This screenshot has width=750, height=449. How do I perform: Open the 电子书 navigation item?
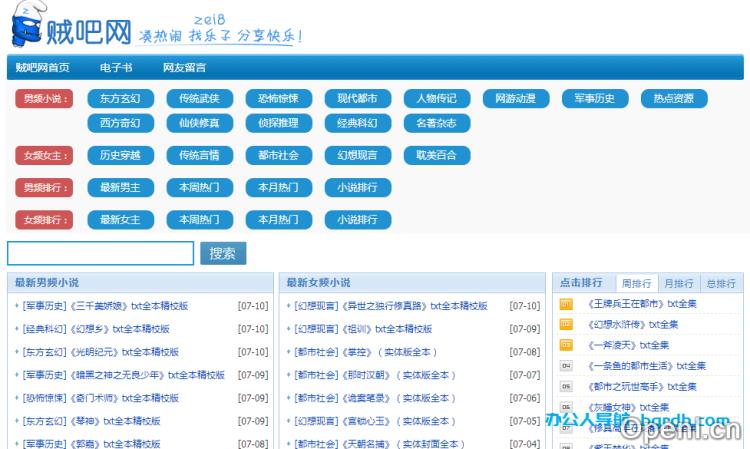pyautogui.click(x=116, y=67)
